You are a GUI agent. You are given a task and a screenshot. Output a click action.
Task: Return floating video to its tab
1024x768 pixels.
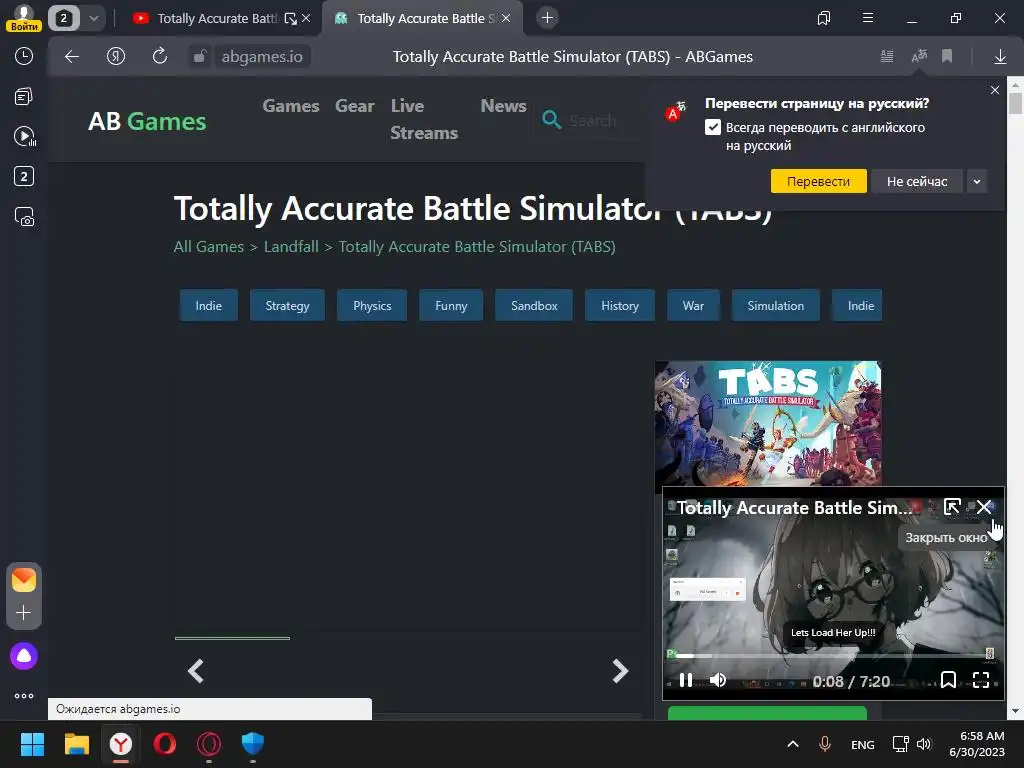click(952, 507)
